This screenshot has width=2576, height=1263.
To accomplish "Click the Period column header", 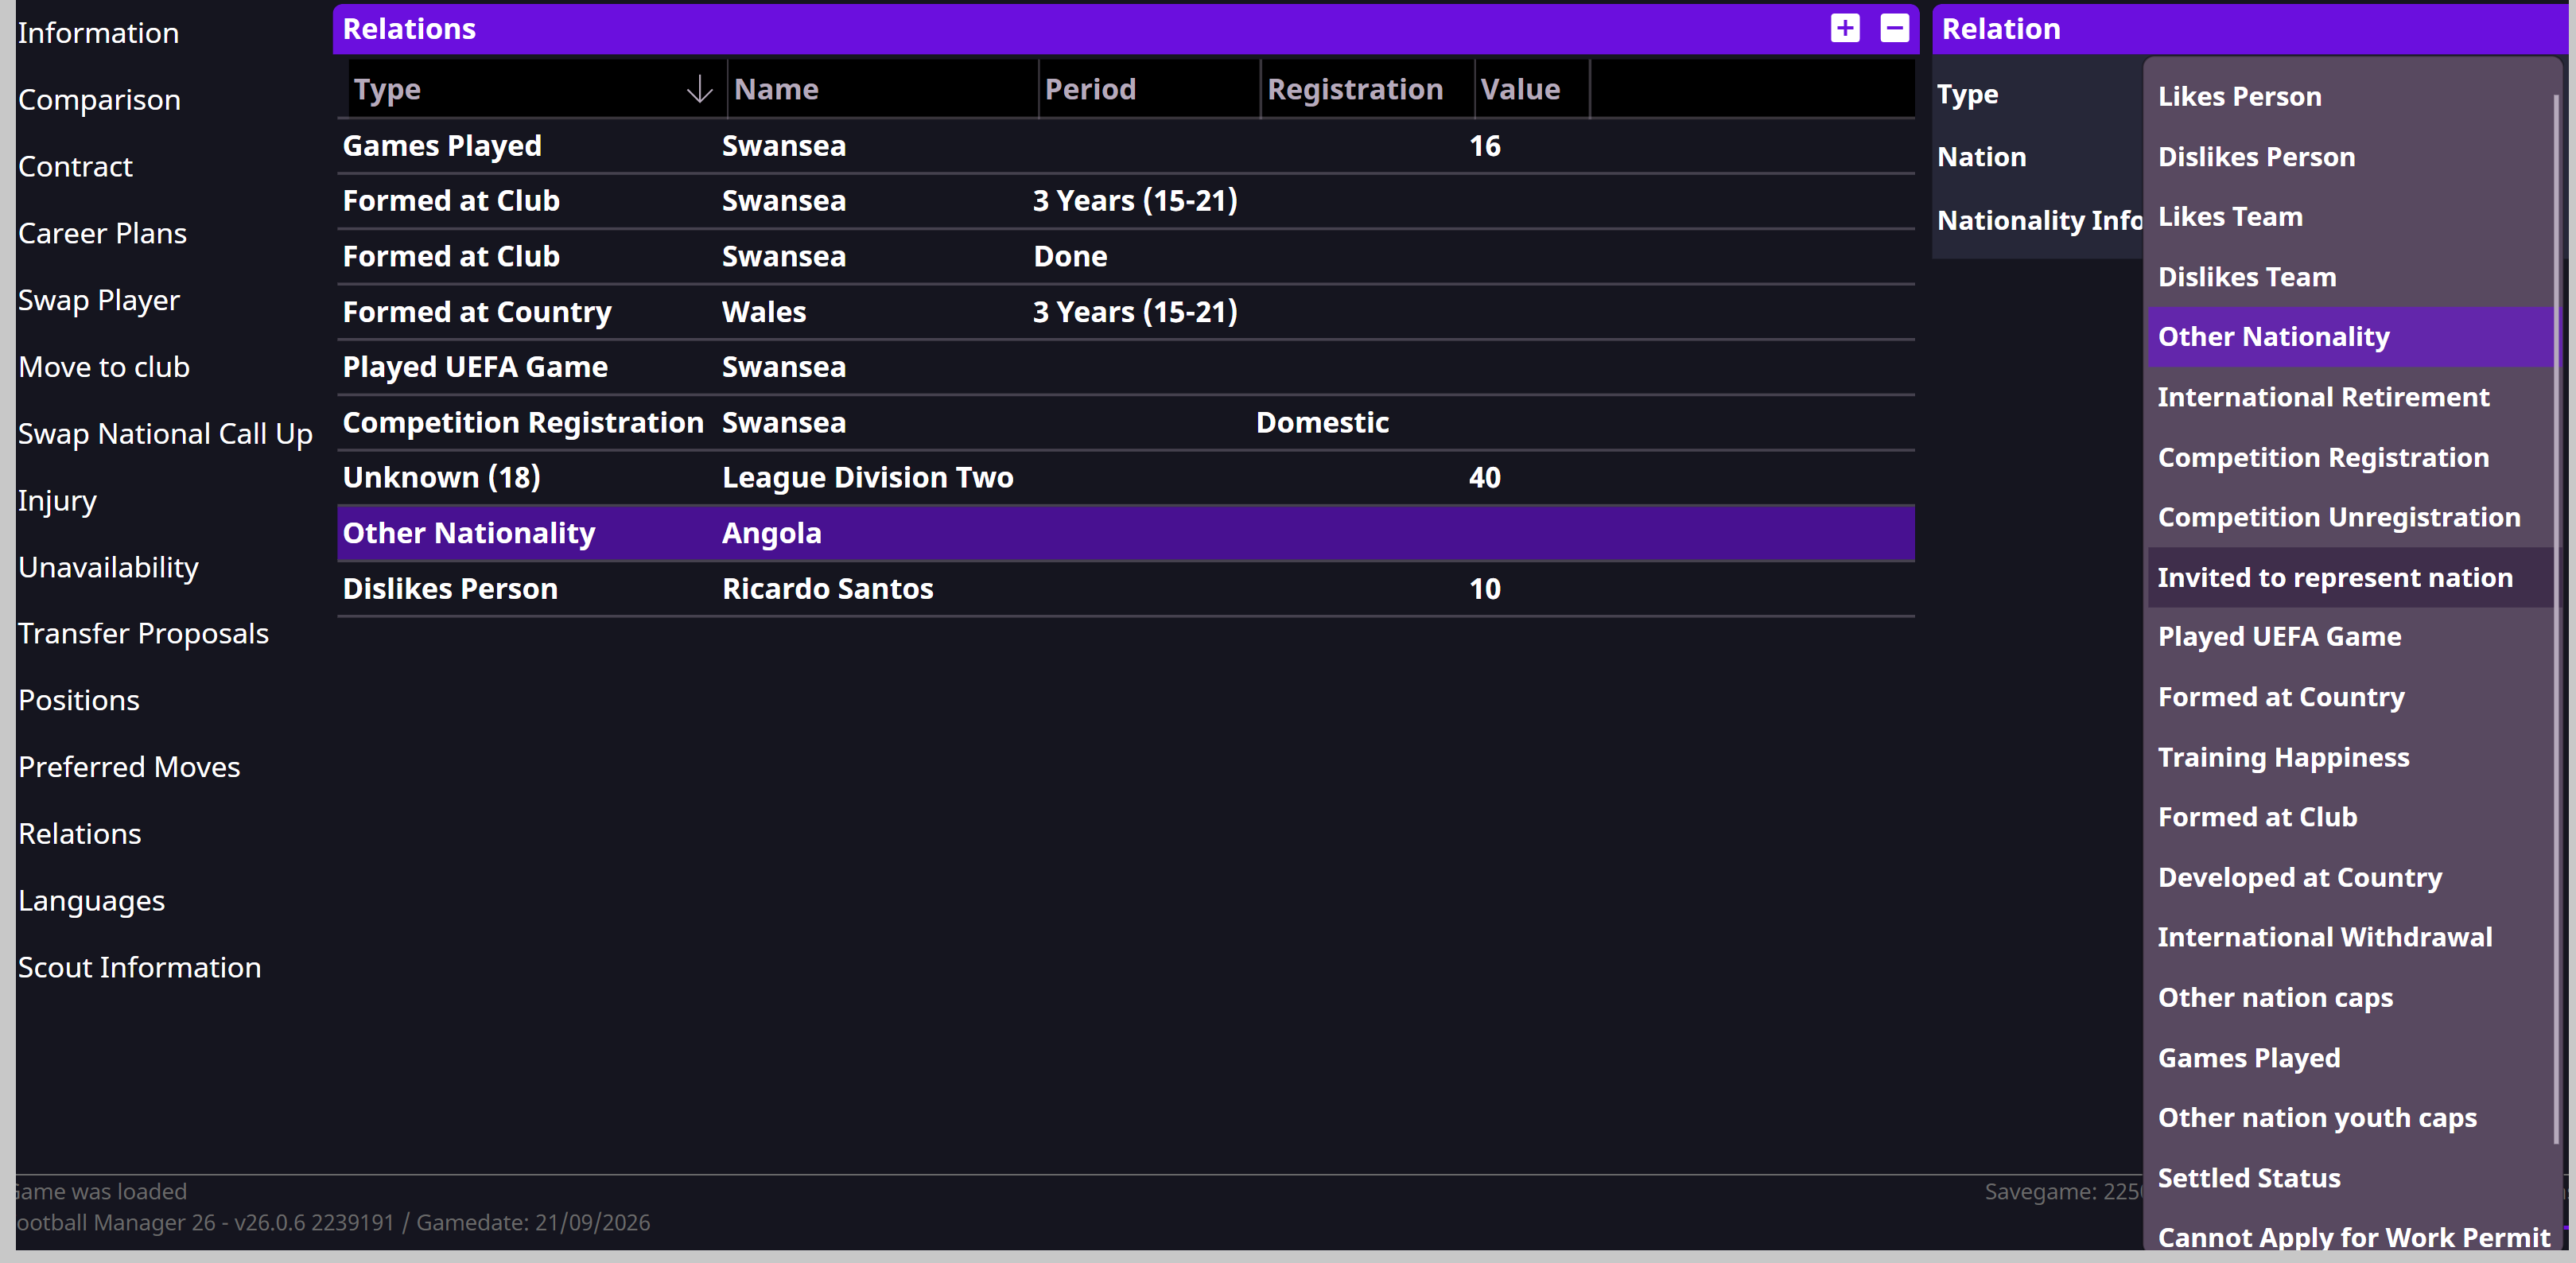I will [x=1090, y=90].
